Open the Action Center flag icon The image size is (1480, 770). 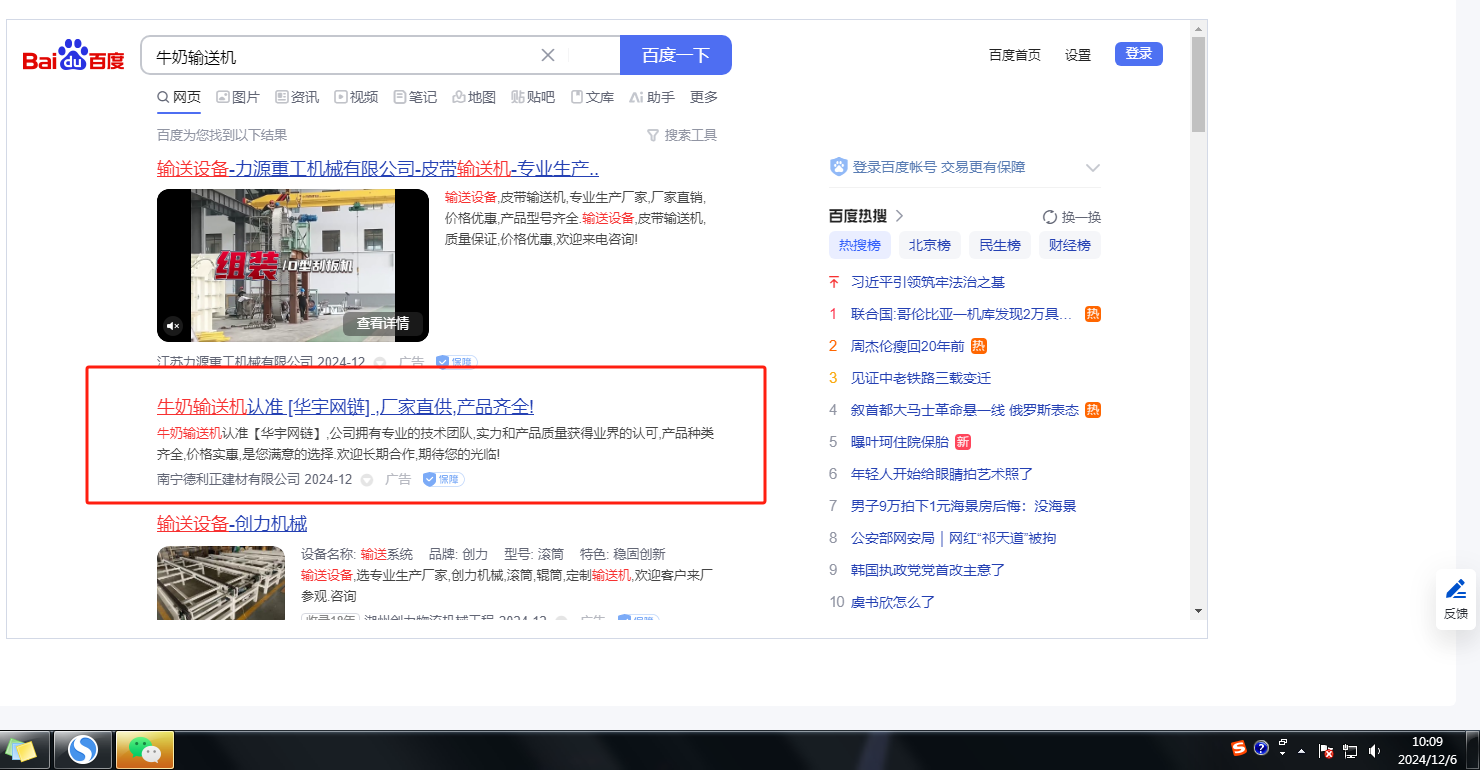(1327, 751)
